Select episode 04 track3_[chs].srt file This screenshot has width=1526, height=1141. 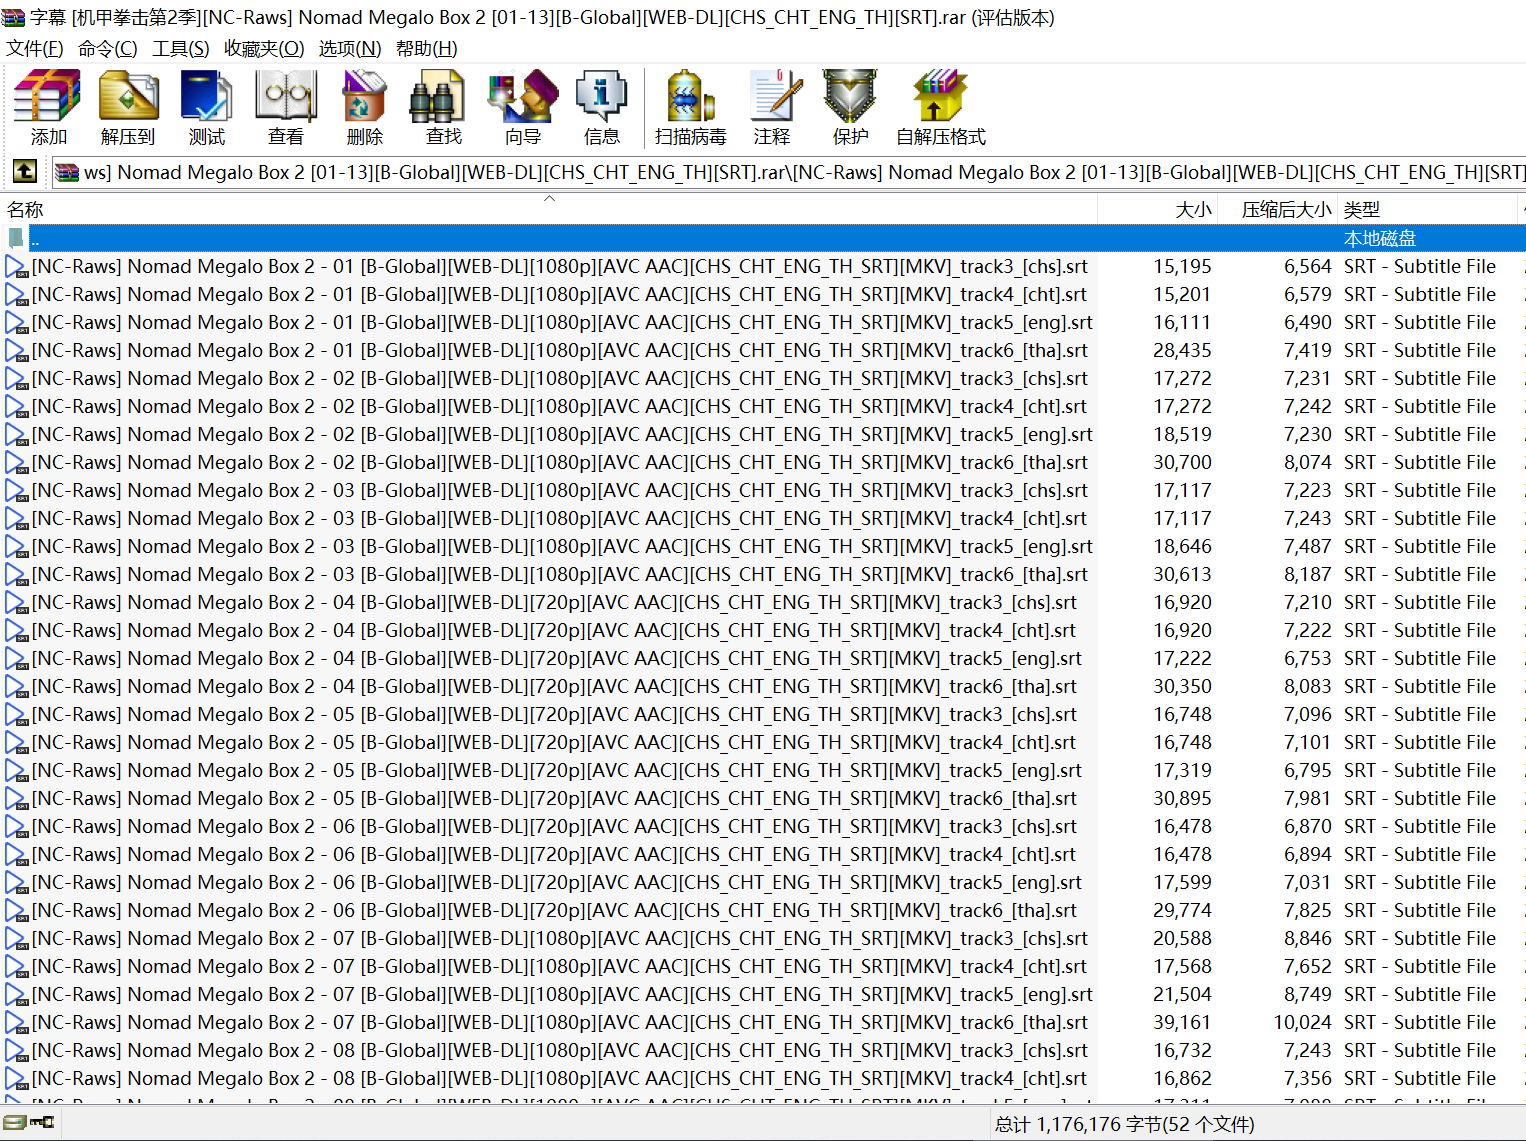(554, 602)
